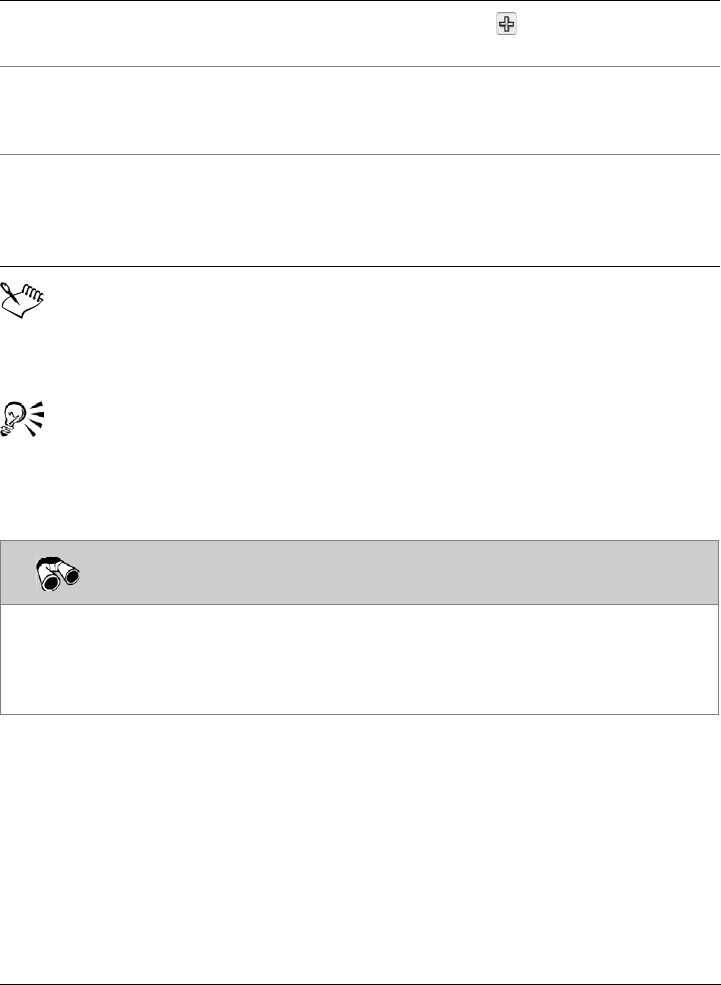The height and width of the screenshot is (985, 721).
Task: Click inside the white box under gray header
Action: (x=359, y=659)
